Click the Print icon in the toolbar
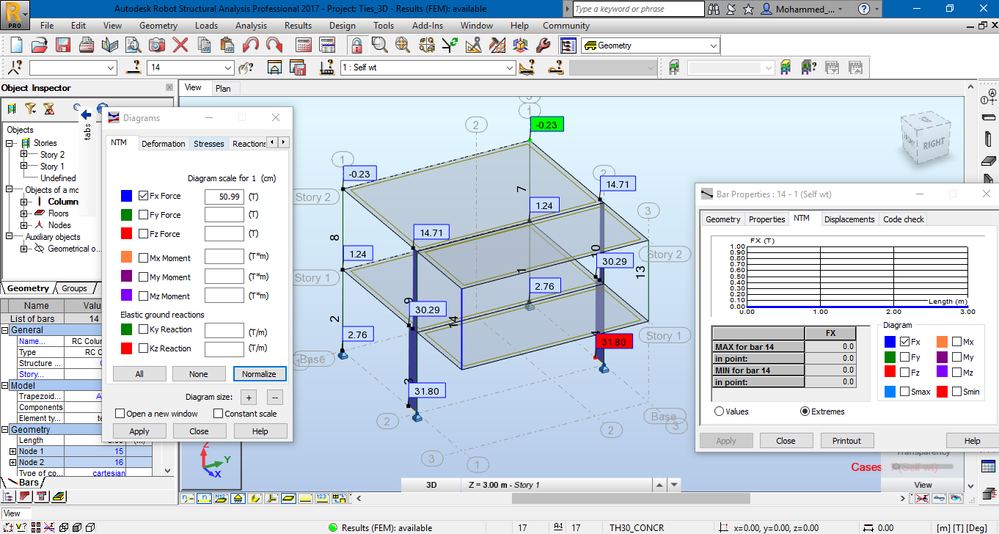Screen dimensions: 999x534 [x=87, y=45]
